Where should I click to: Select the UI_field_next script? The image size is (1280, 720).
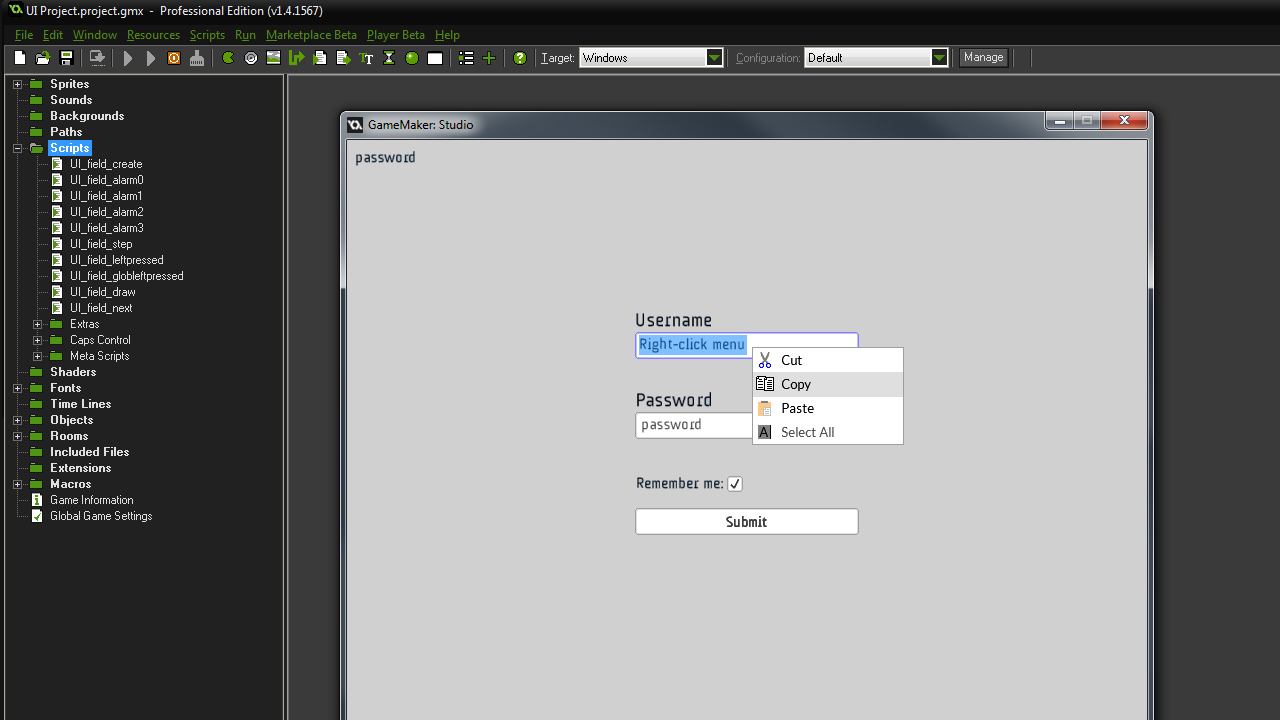(x=101, y=308)
